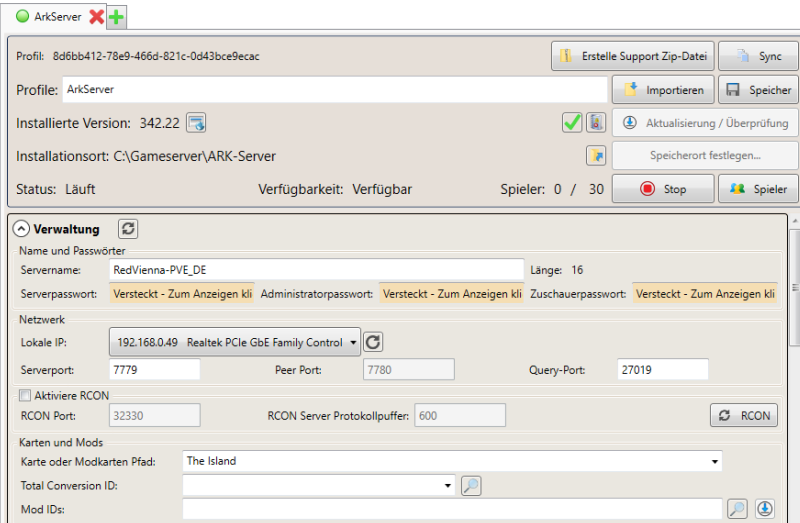Viewport: 800px width, 523px height.
Task: Save profile with Speicher button
Action: [758, 90]
